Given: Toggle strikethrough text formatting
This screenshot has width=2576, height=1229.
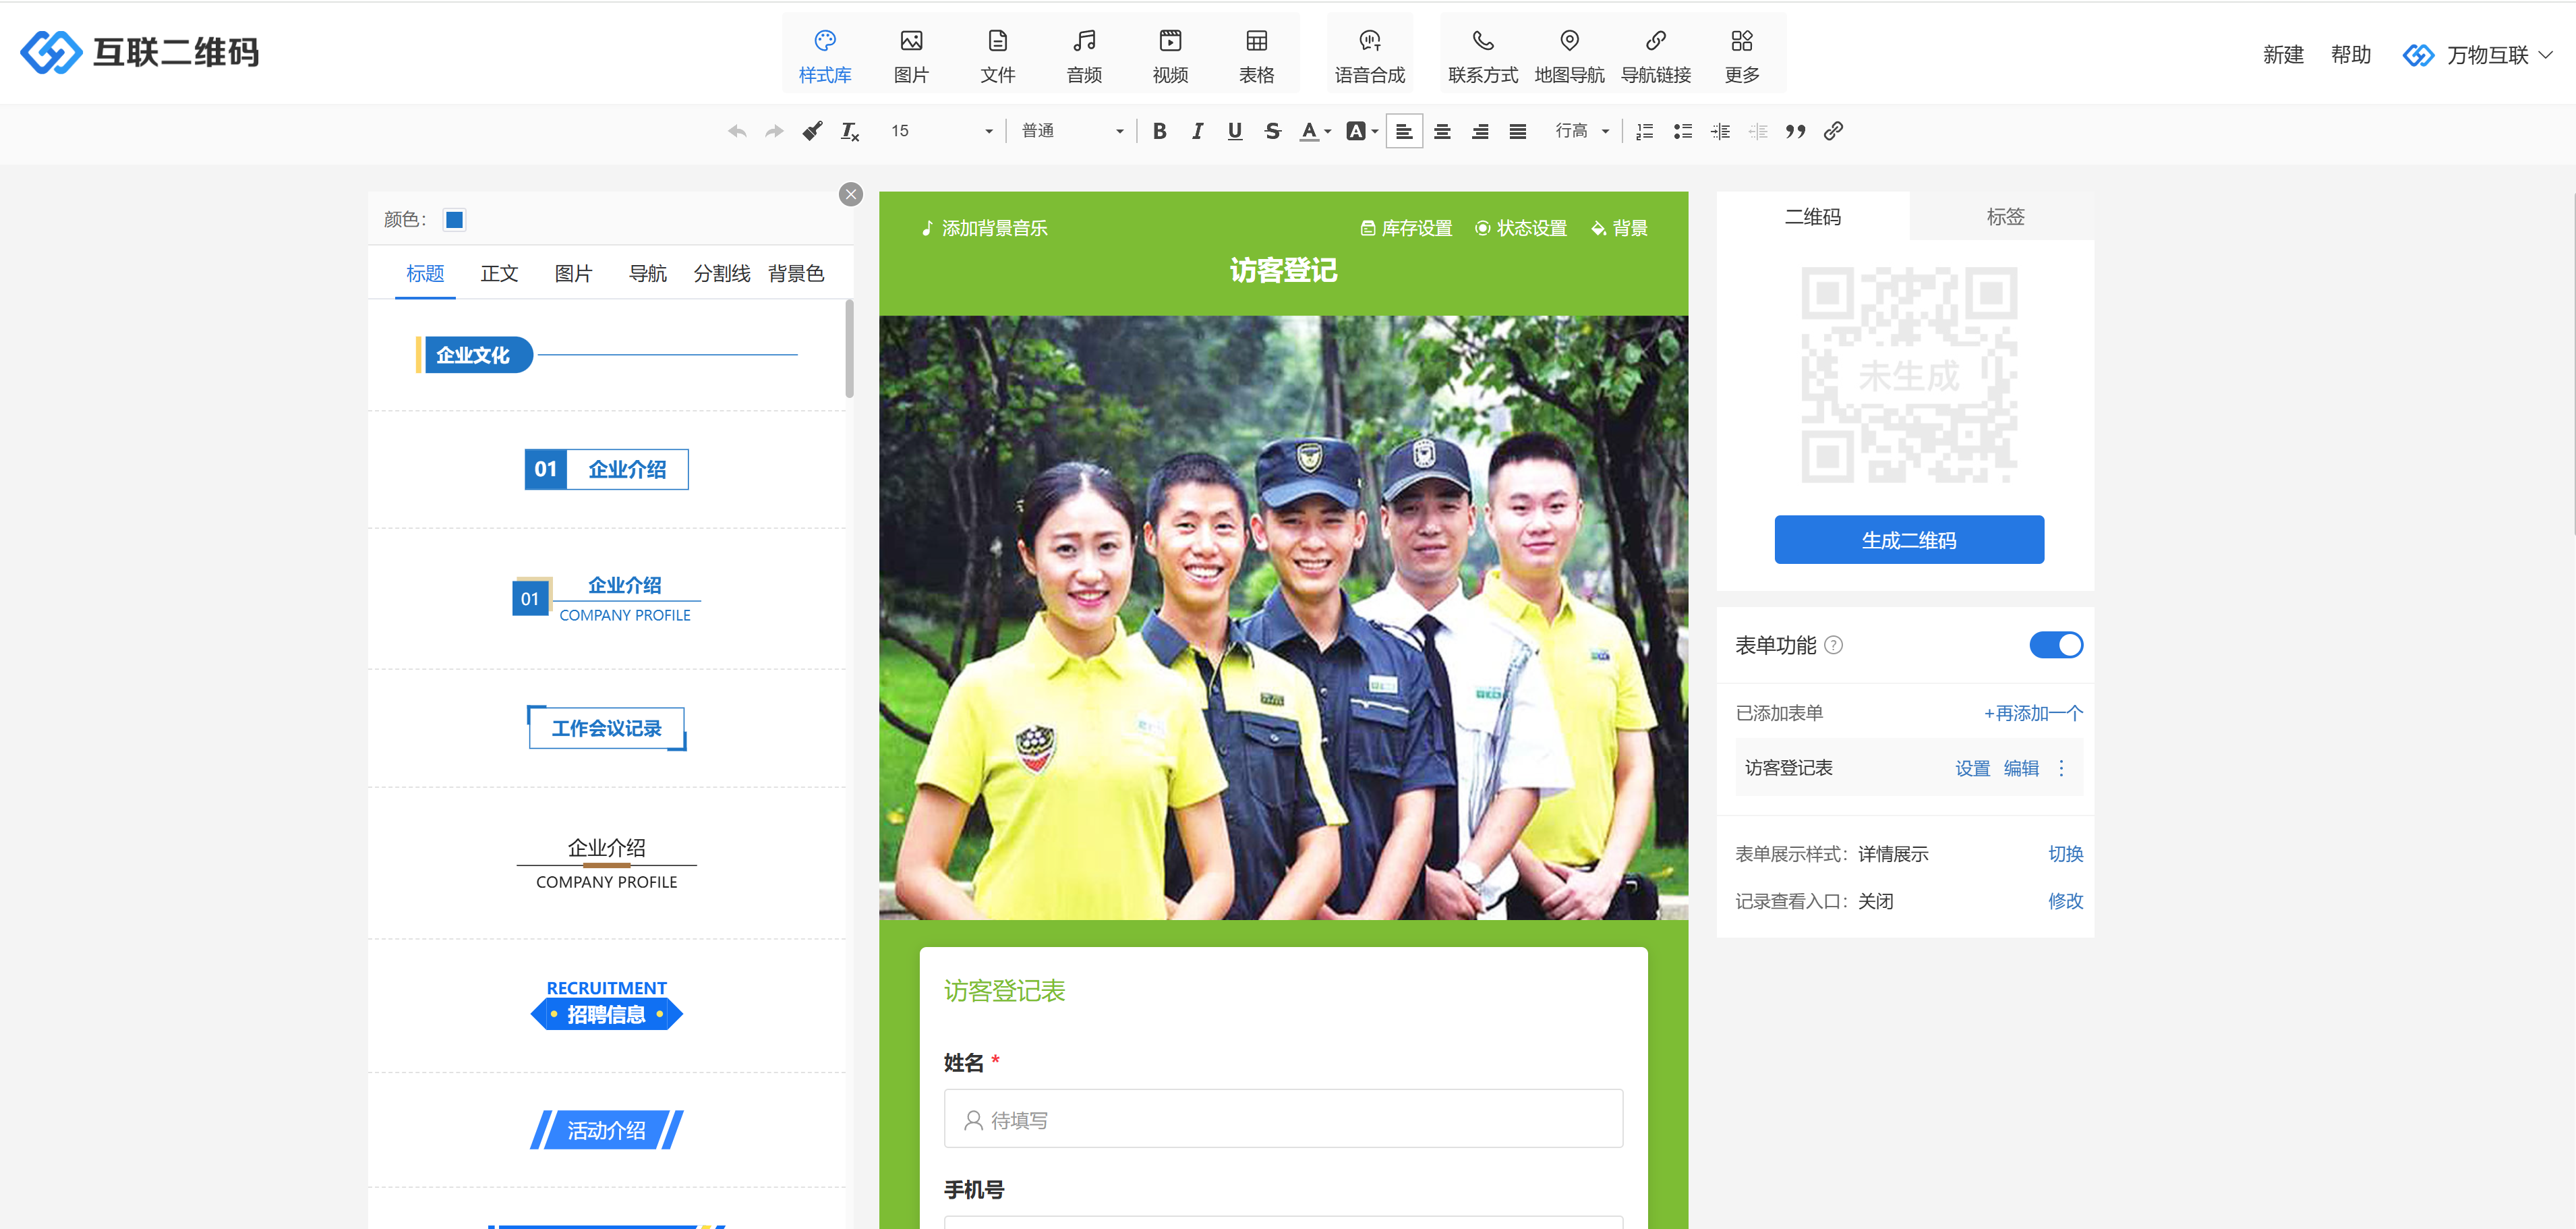Looking at the screenshot, I should click(x=1272, y=131).
